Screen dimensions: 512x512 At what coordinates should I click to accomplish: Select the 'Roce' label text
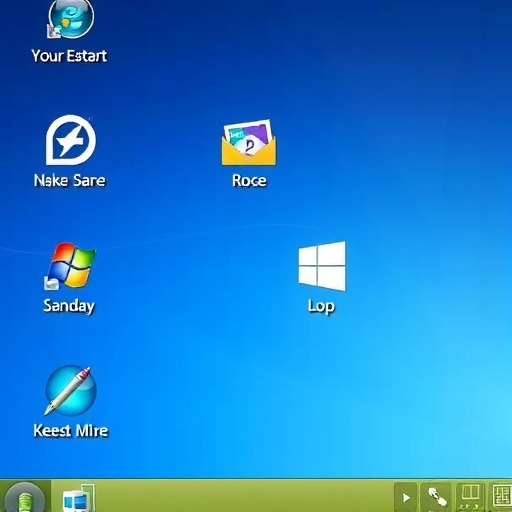click(249, 181)
